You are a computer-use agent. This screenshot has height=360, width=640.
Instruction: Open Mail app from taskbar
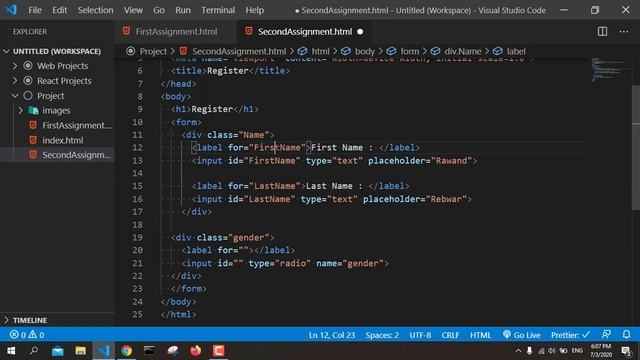58,351
